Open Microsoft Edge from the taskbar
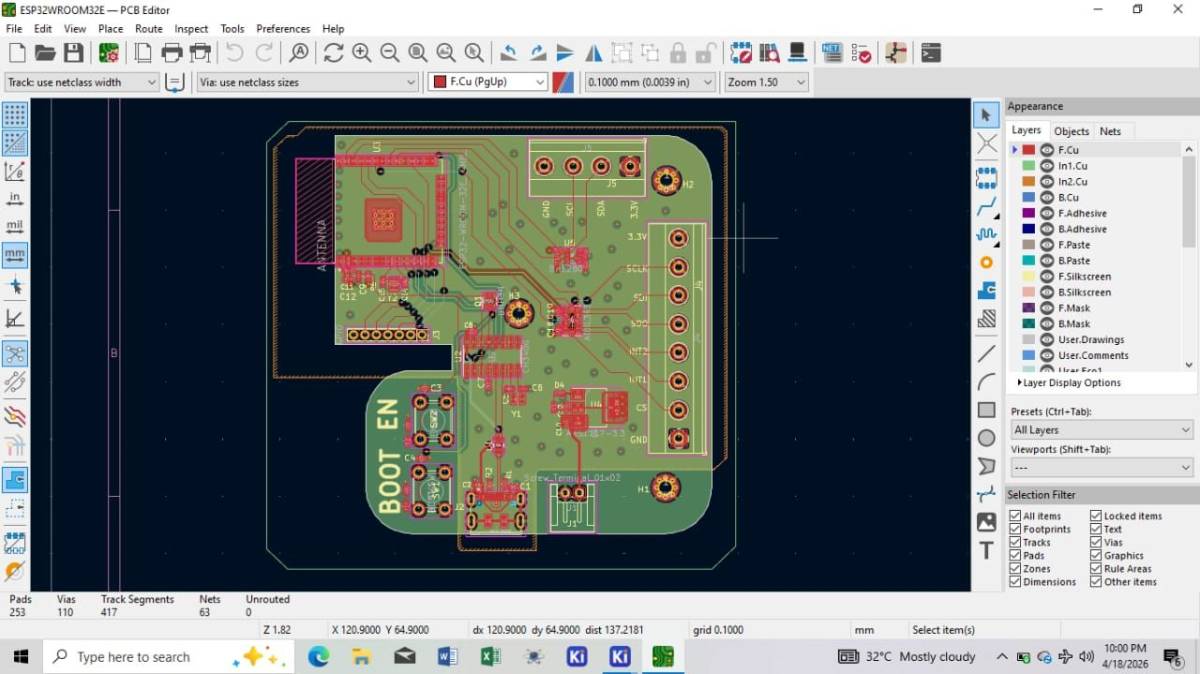The width and height of the screenshot is (1200, 674). [x=318, y=657]
